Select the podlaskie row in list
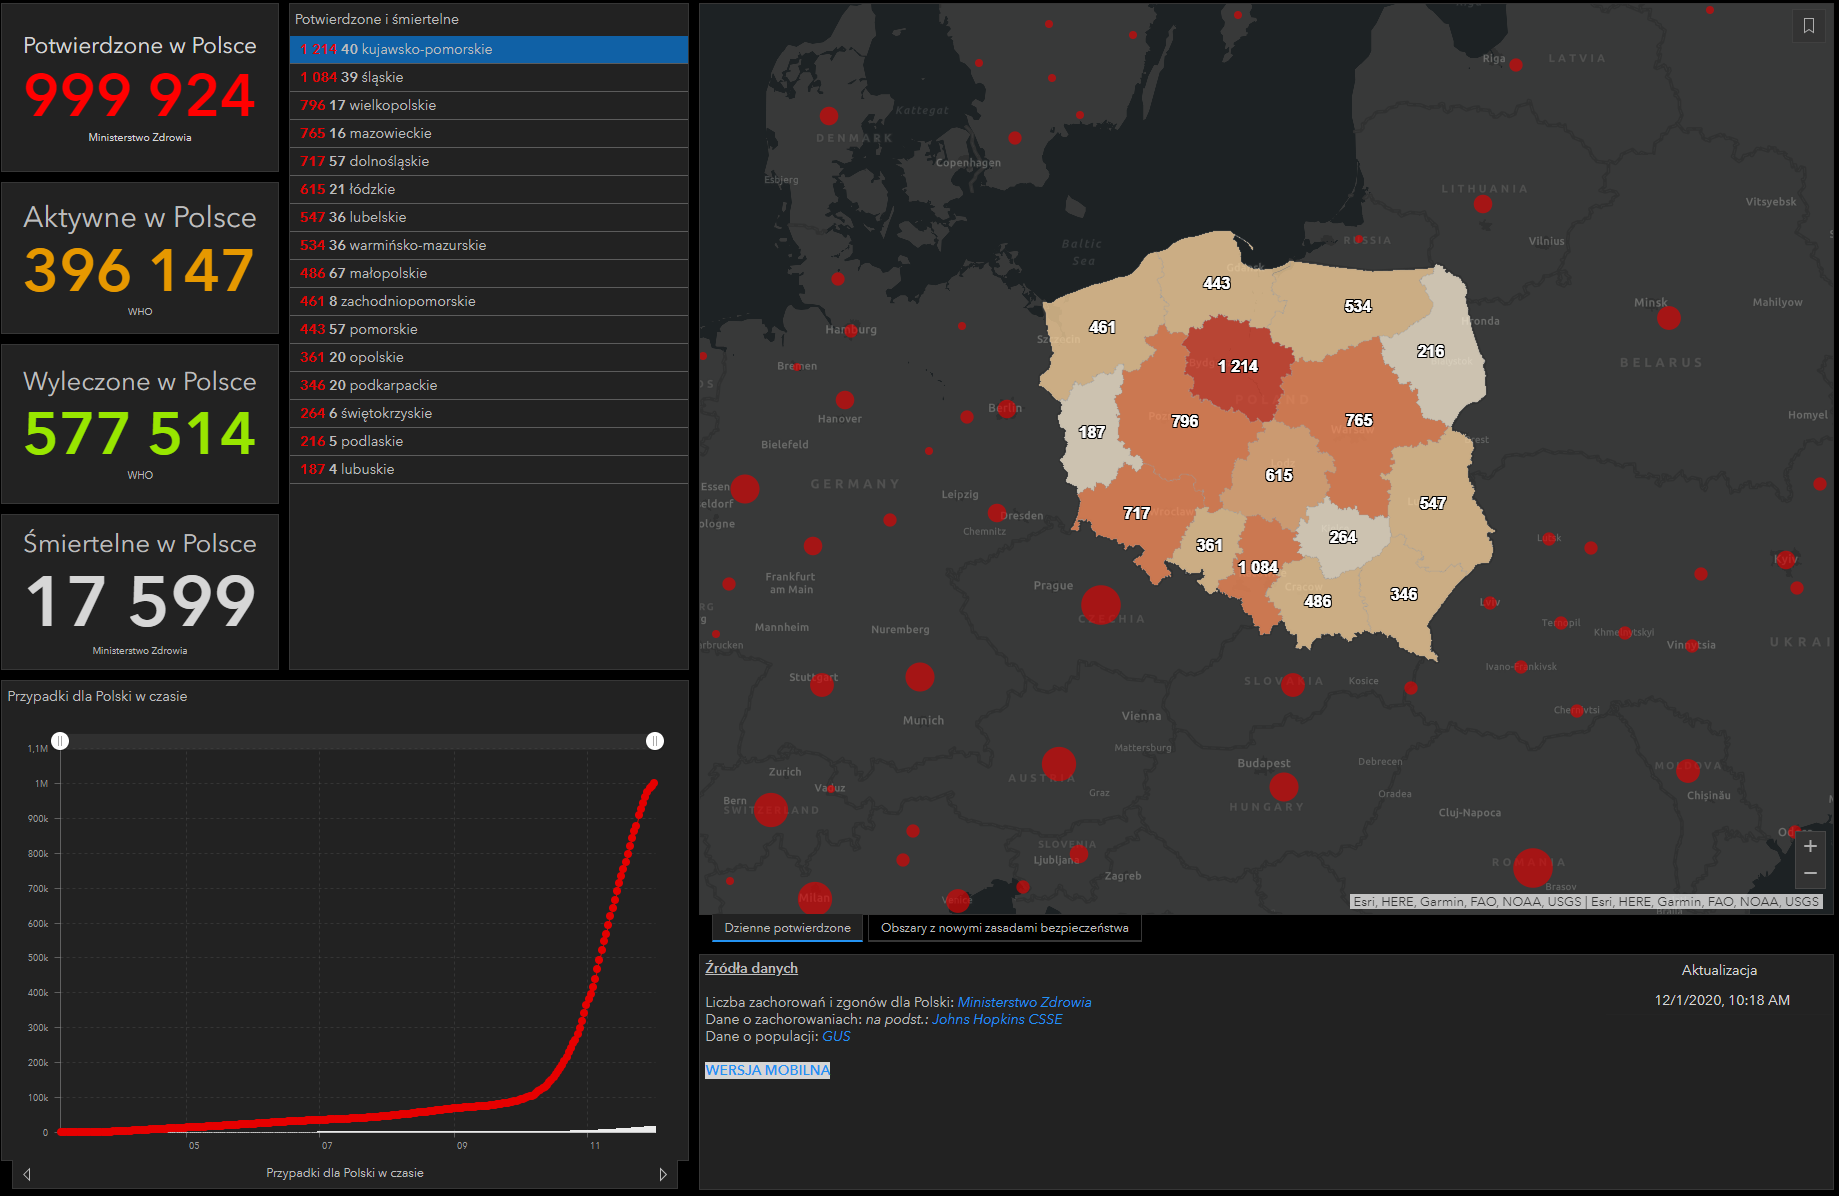1840x1196 pixels. [x=489, y=441]
